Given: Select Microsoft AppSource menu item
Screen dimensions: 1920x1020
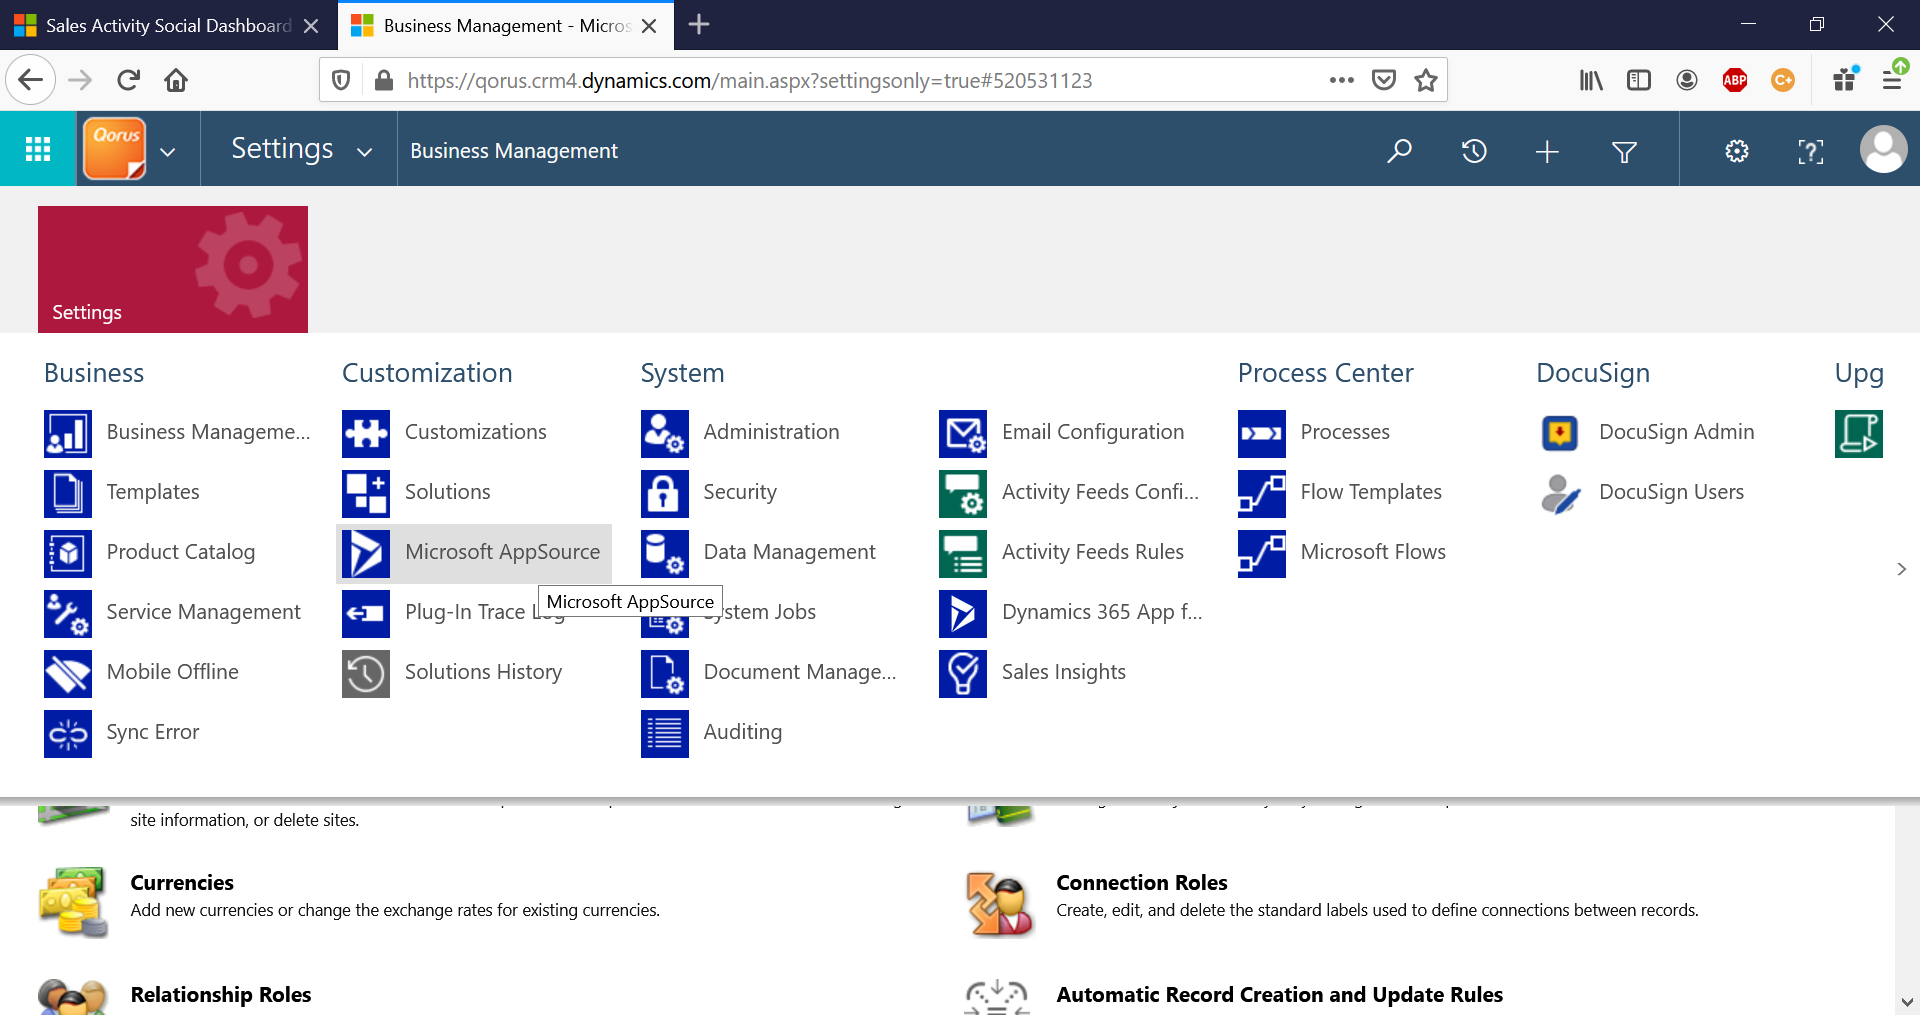Looking at the screenshot, I should [x=501, y=552].
